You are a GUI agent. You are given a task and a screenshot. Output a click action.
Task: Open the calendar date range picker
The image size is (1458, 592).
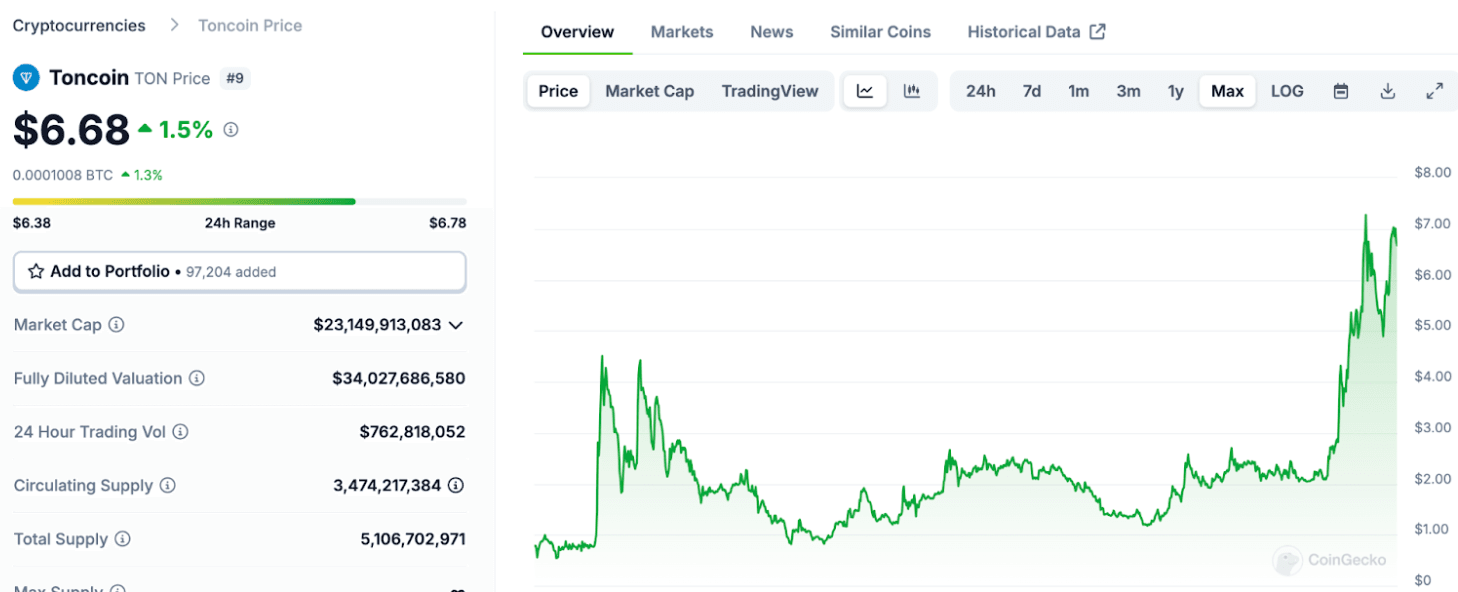(1341, 91)
